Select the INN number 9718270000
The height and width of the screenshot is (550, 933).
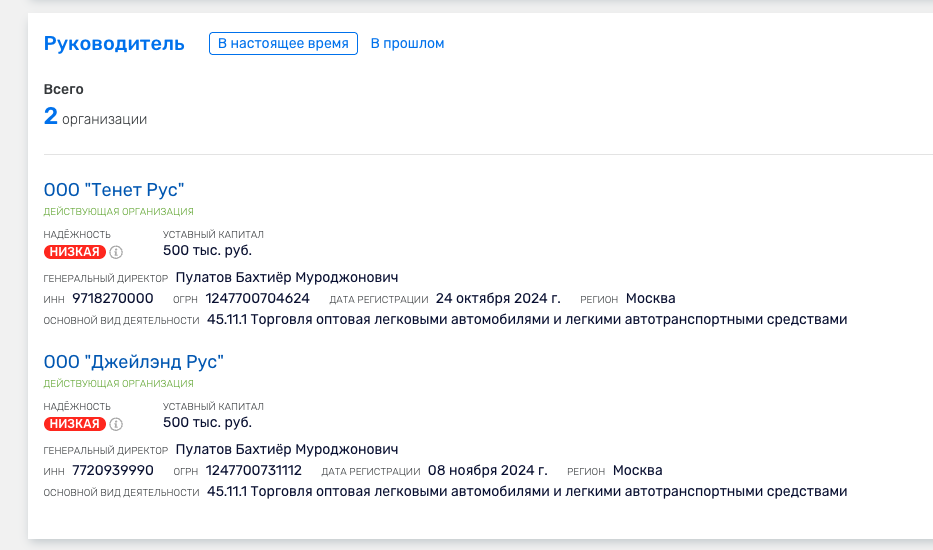(x=113, y=299)
